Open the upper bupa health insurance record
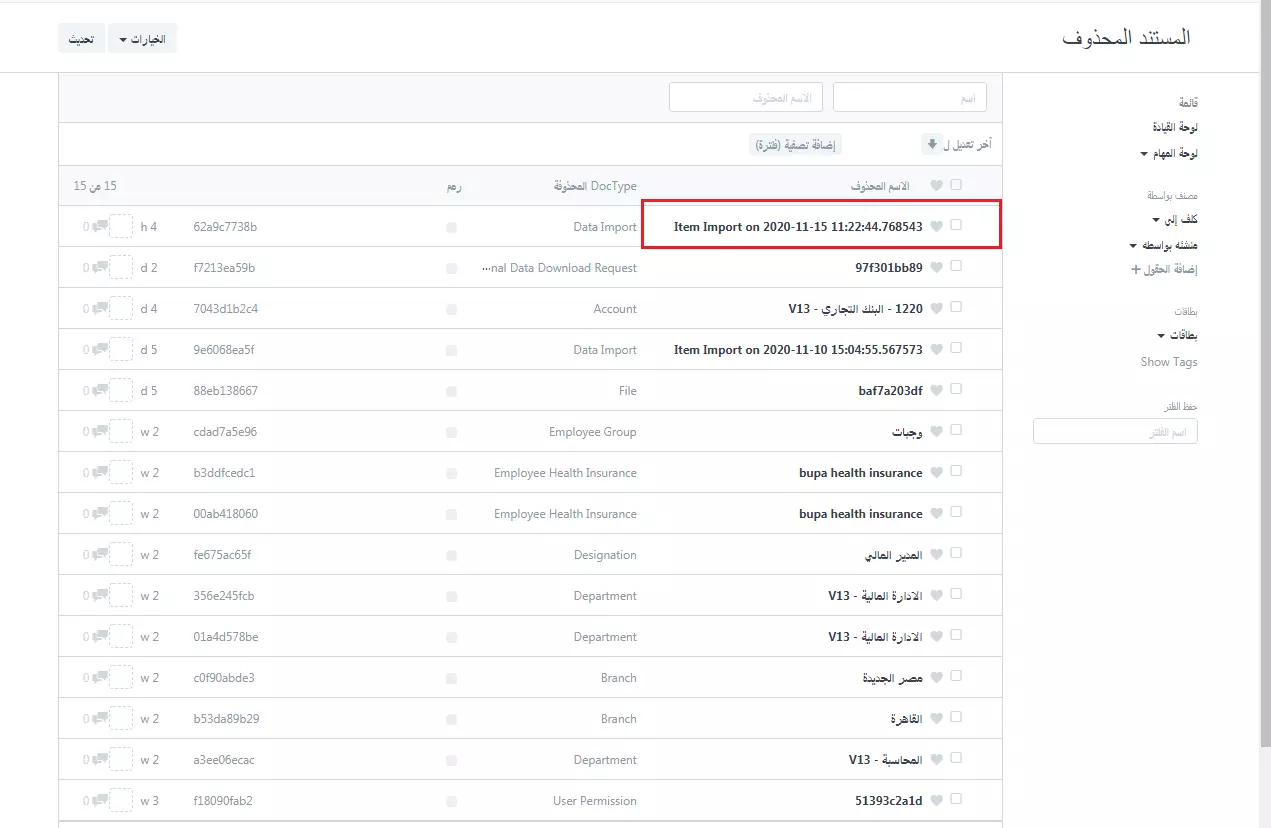This screenshot has height=828, width=1271. coord(861,473)
